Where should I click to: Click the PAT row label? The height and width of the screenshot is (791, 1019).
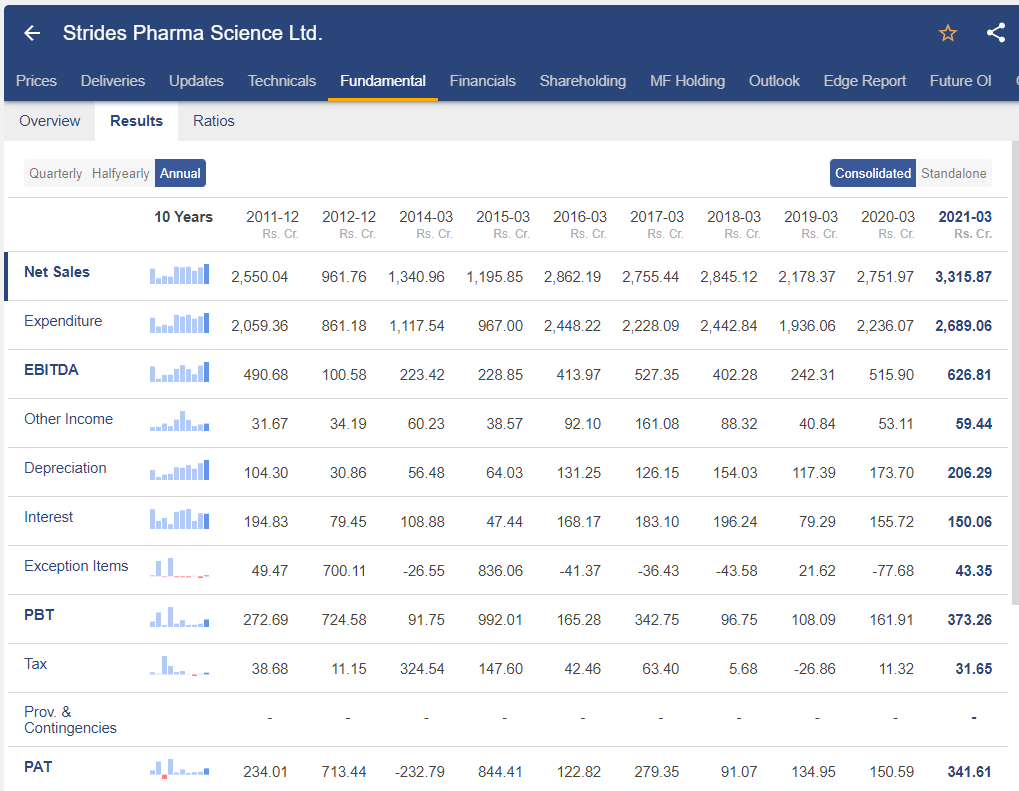click(x=38, y=767)
